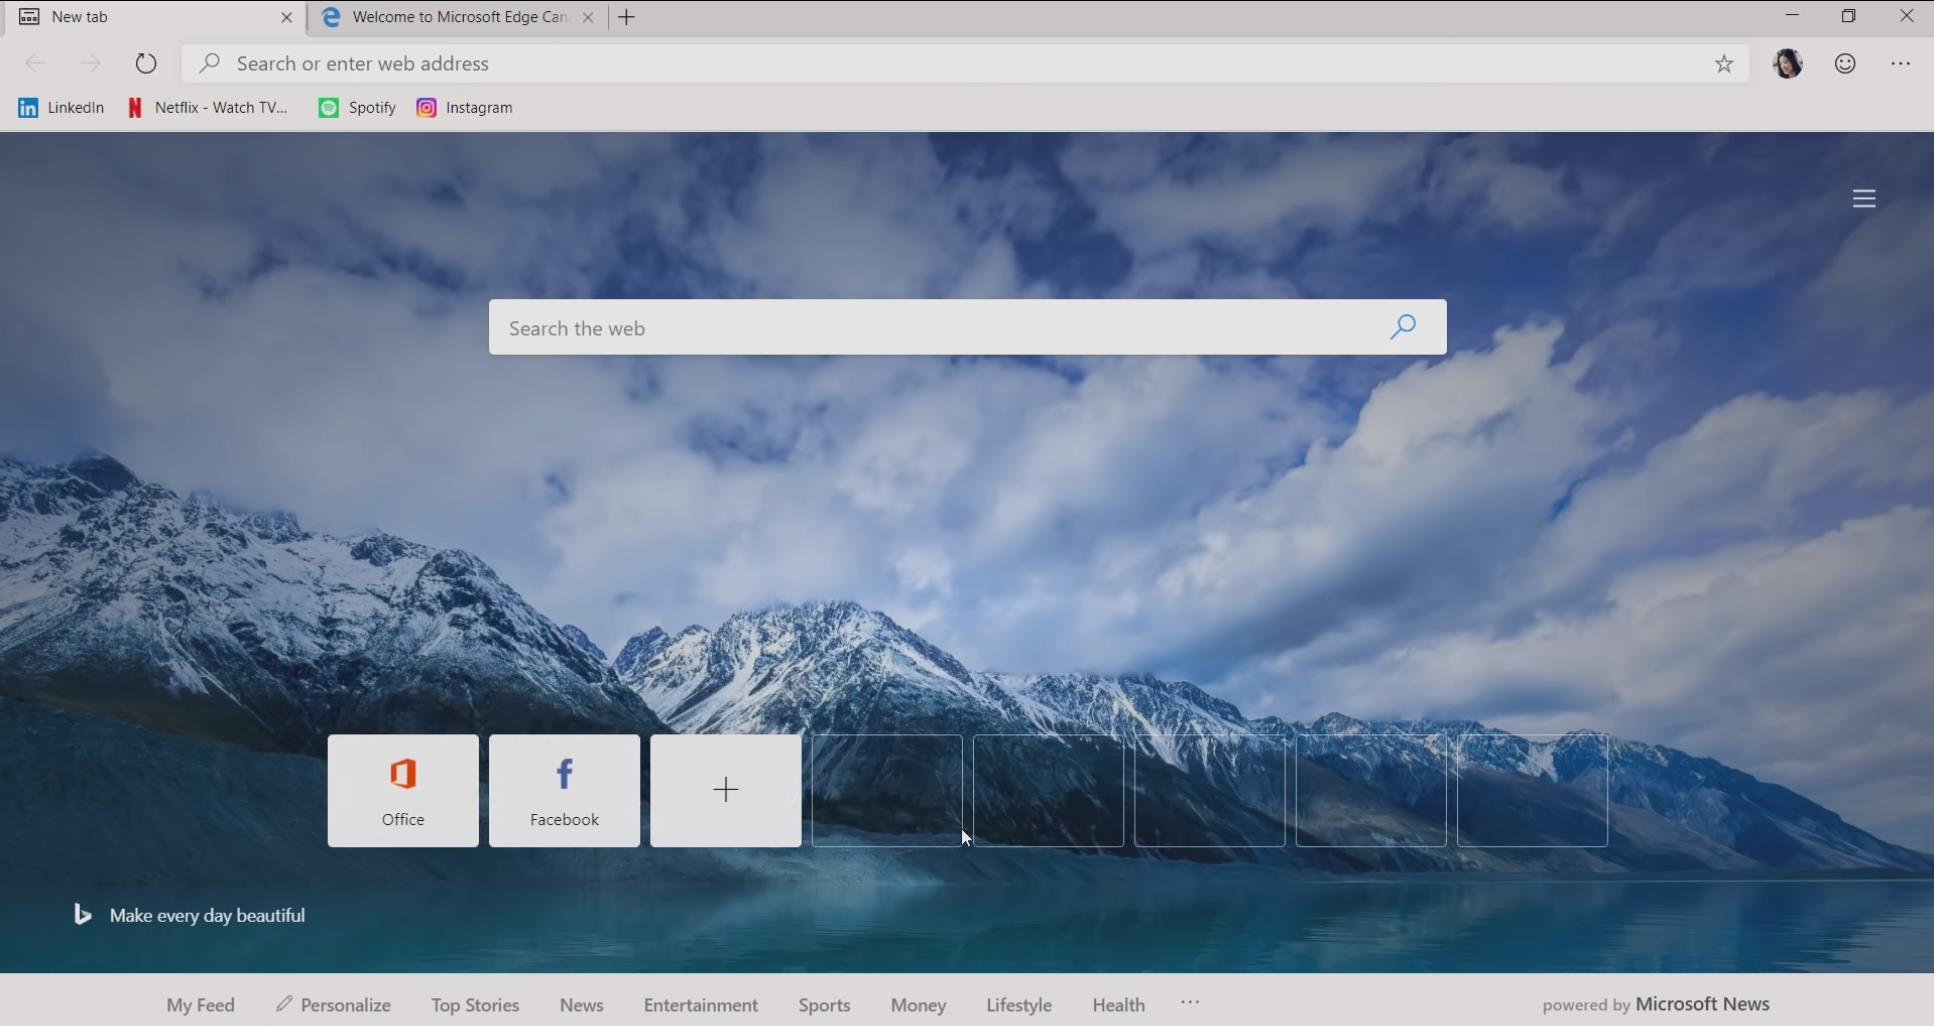The image size is (1934, 1026).
Task: Open the Netflix favorites bar shortcut
Action: click(208, 108)
